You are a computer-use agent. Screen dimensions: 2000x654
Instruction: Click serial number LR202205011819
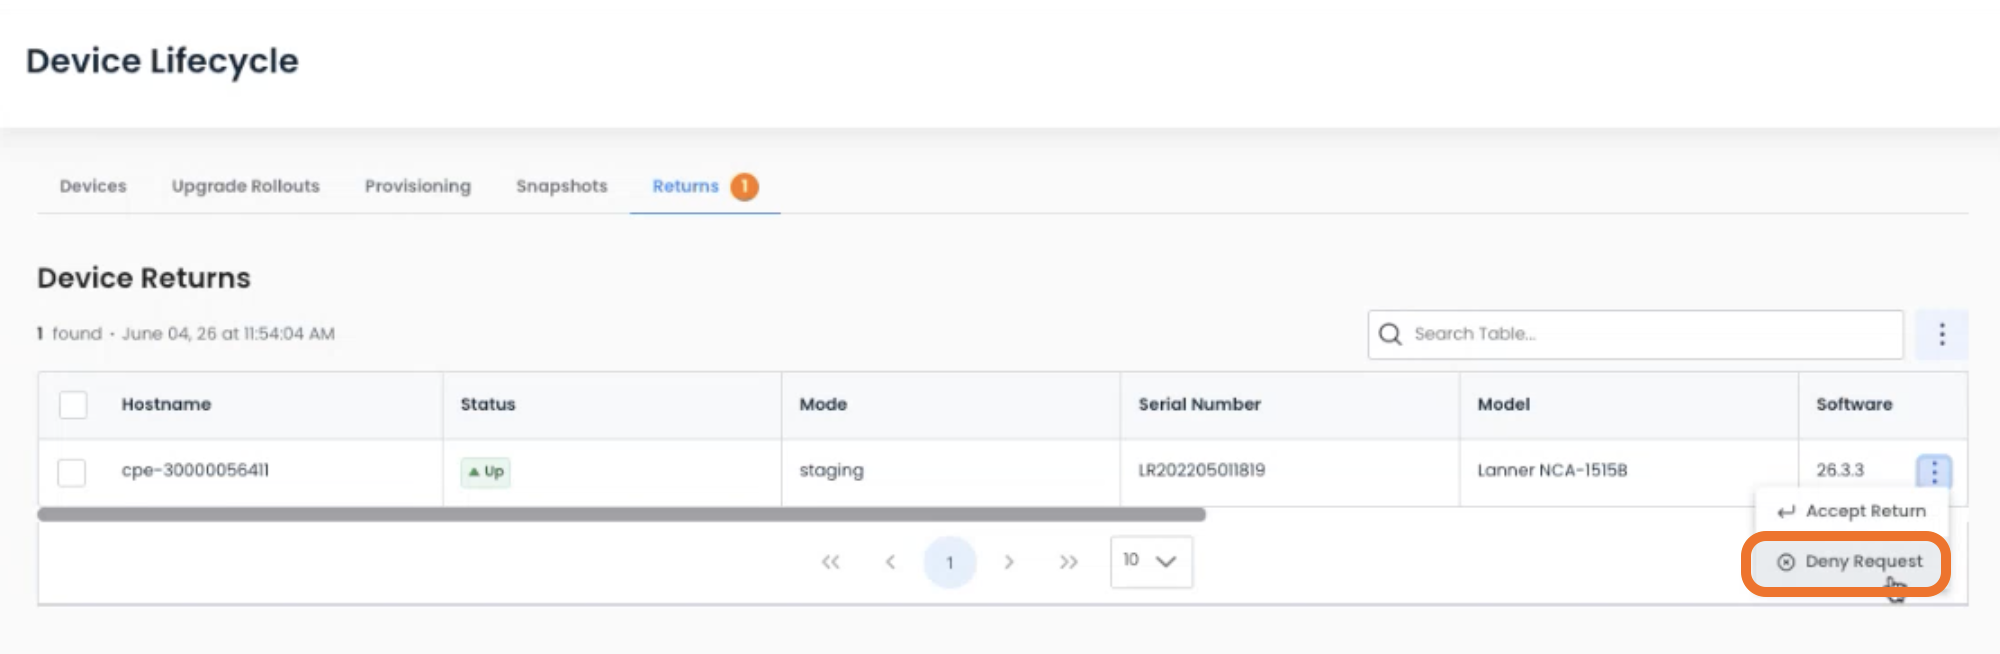[1201, 470]
